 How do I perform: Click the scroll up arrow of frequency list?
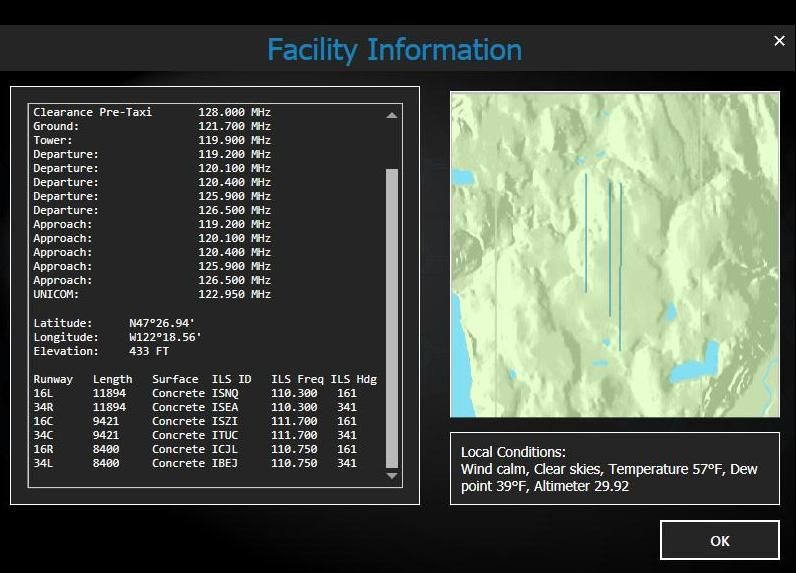[x=391, y=115]
